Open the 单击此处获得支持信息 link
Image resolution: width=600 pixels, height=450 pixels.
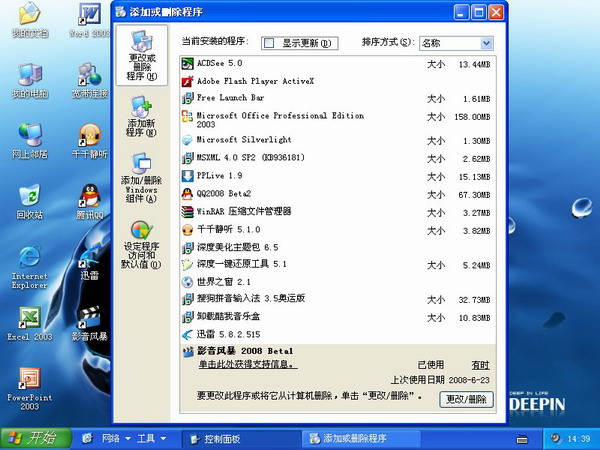pyautogui.click(x=248, y=364)
